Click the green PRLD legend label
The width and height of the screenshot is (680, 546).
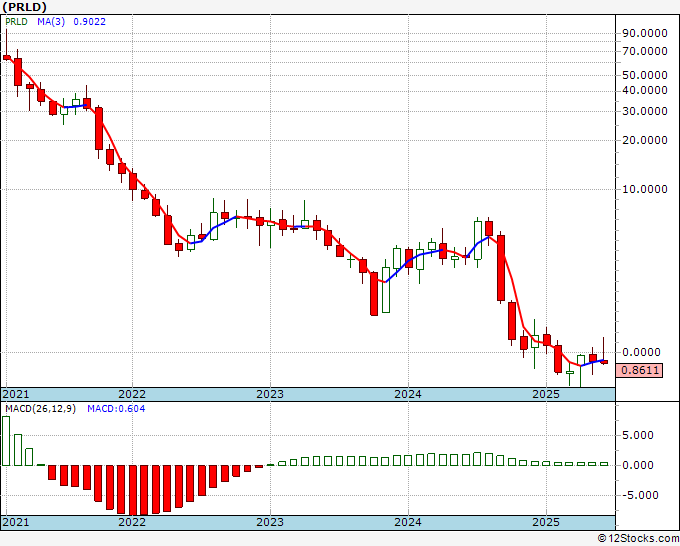tap(16, 22)
